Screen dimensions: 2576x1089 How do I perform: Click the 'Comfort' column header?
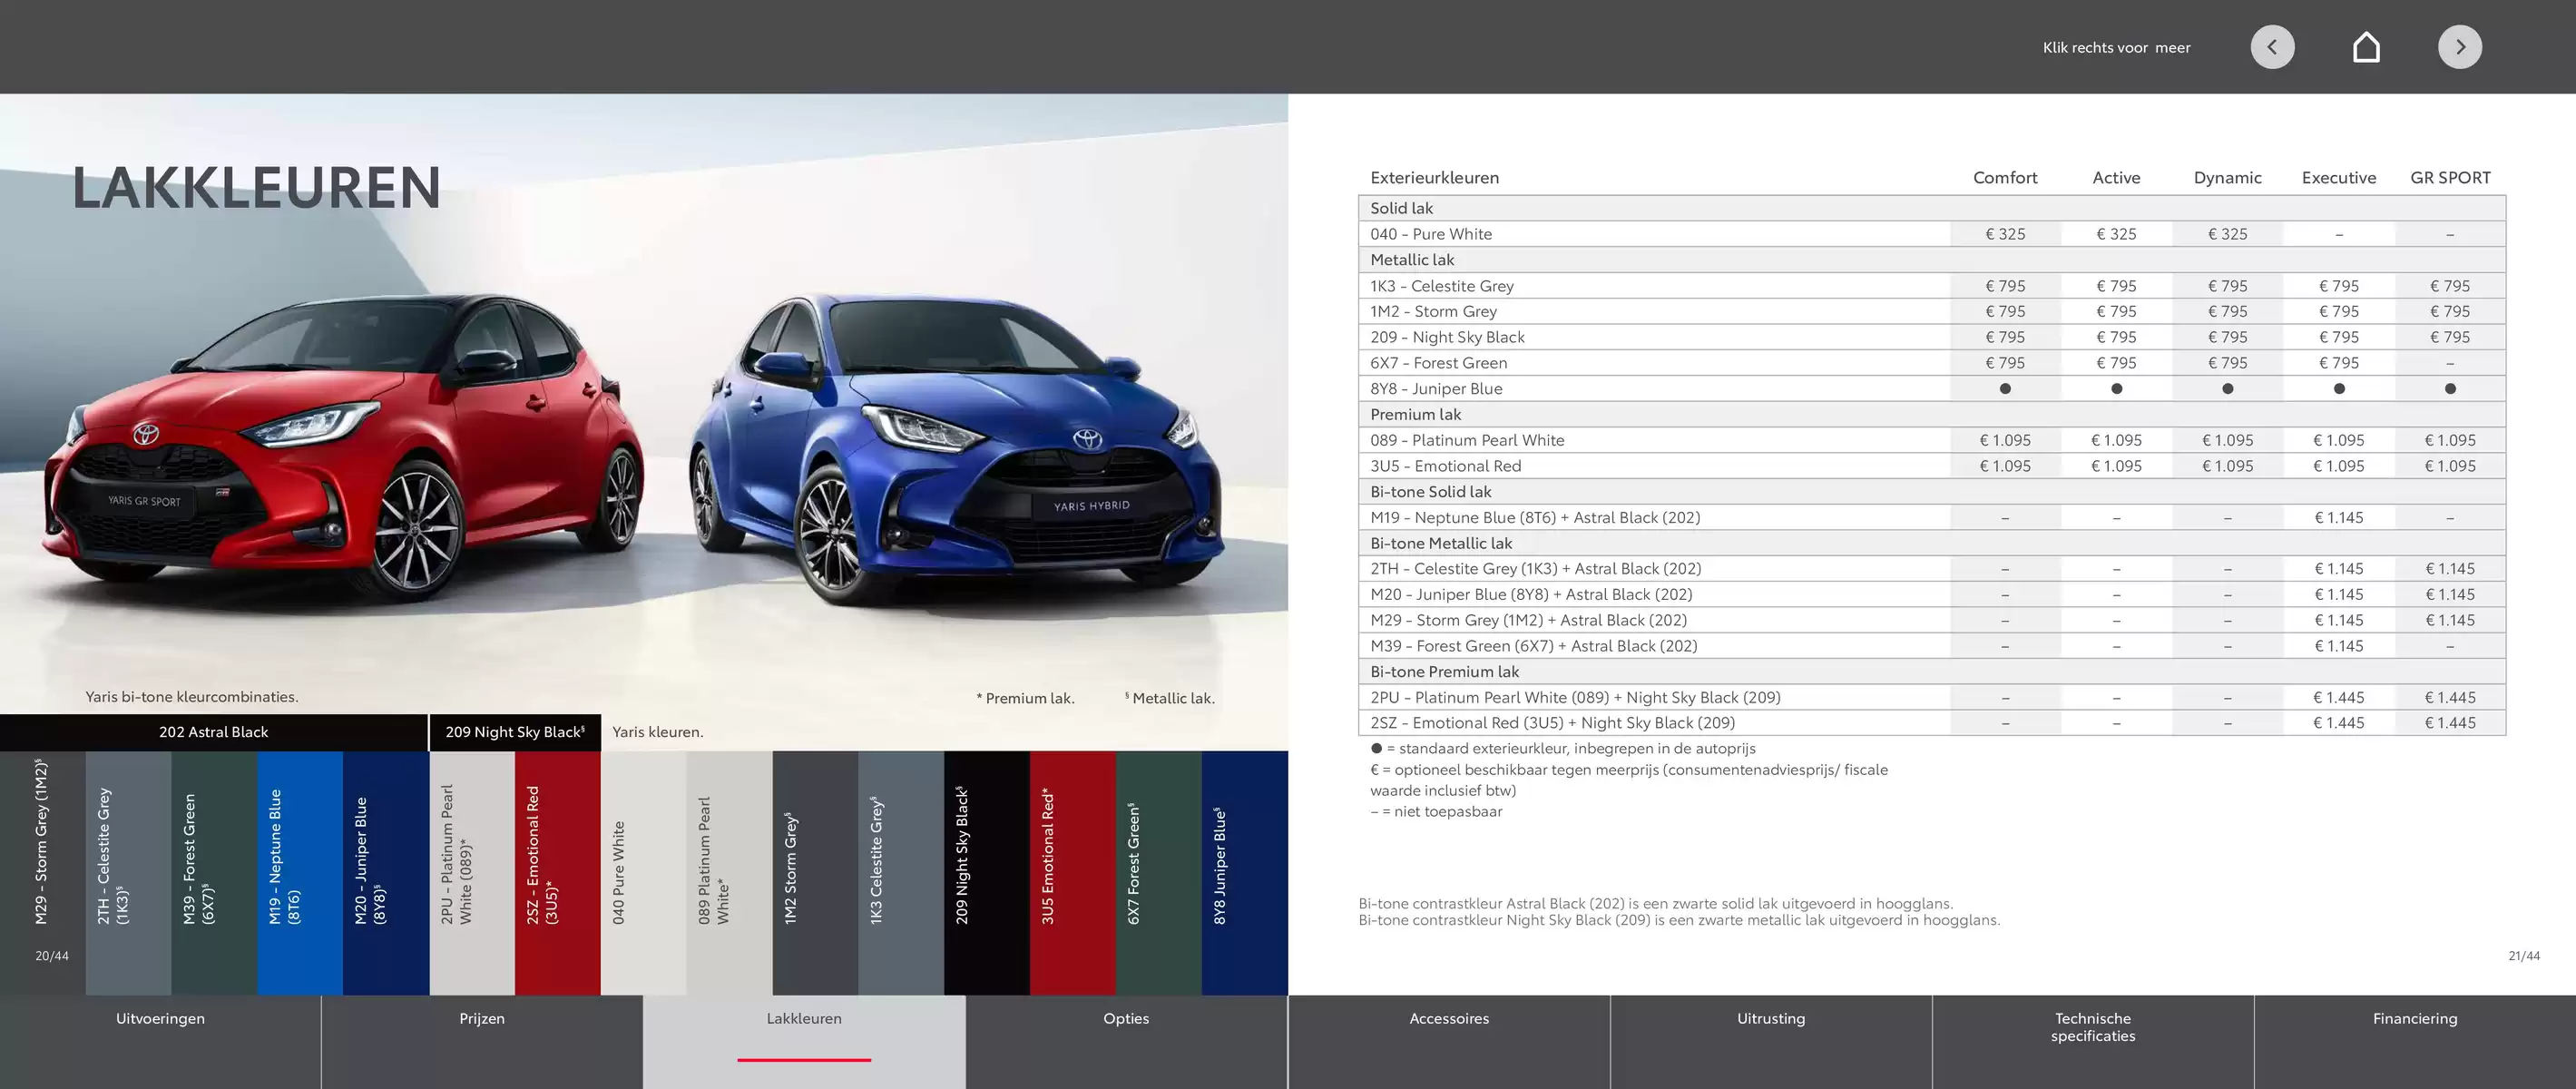coord(2005,178)
